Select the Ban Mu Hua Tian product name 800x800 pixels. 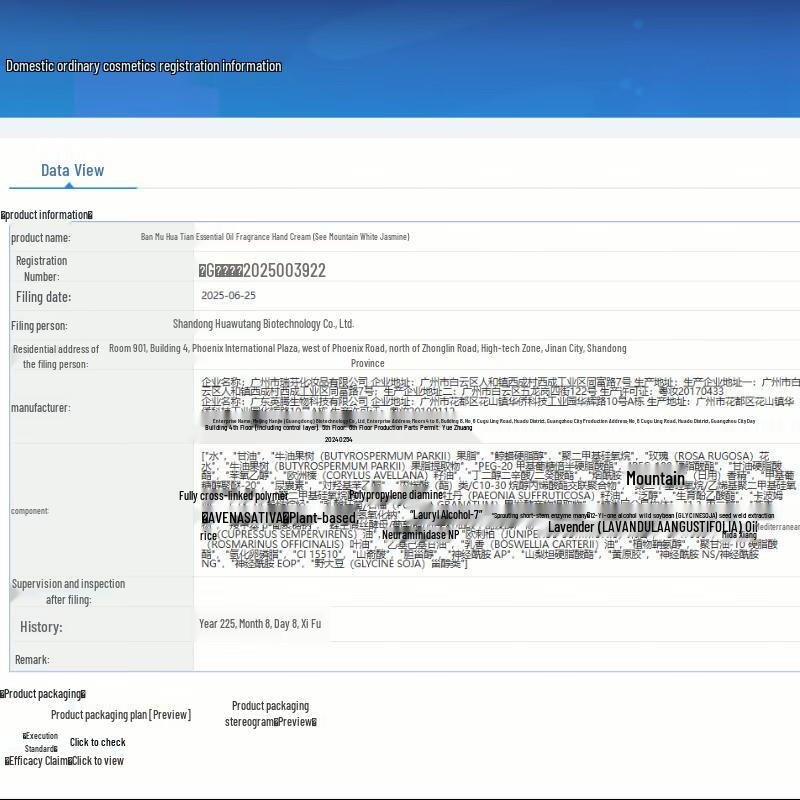(x=275, y=237)
